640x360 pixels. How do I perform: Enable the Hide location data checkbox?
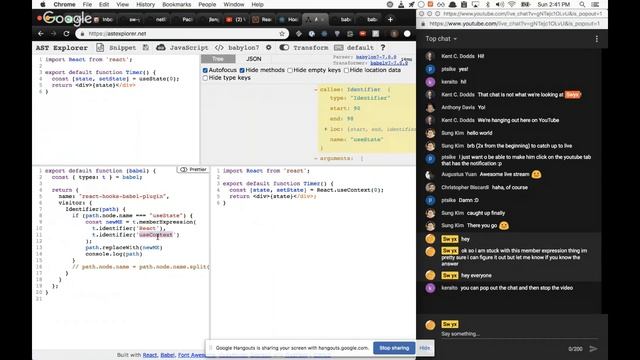pos(346,70)
